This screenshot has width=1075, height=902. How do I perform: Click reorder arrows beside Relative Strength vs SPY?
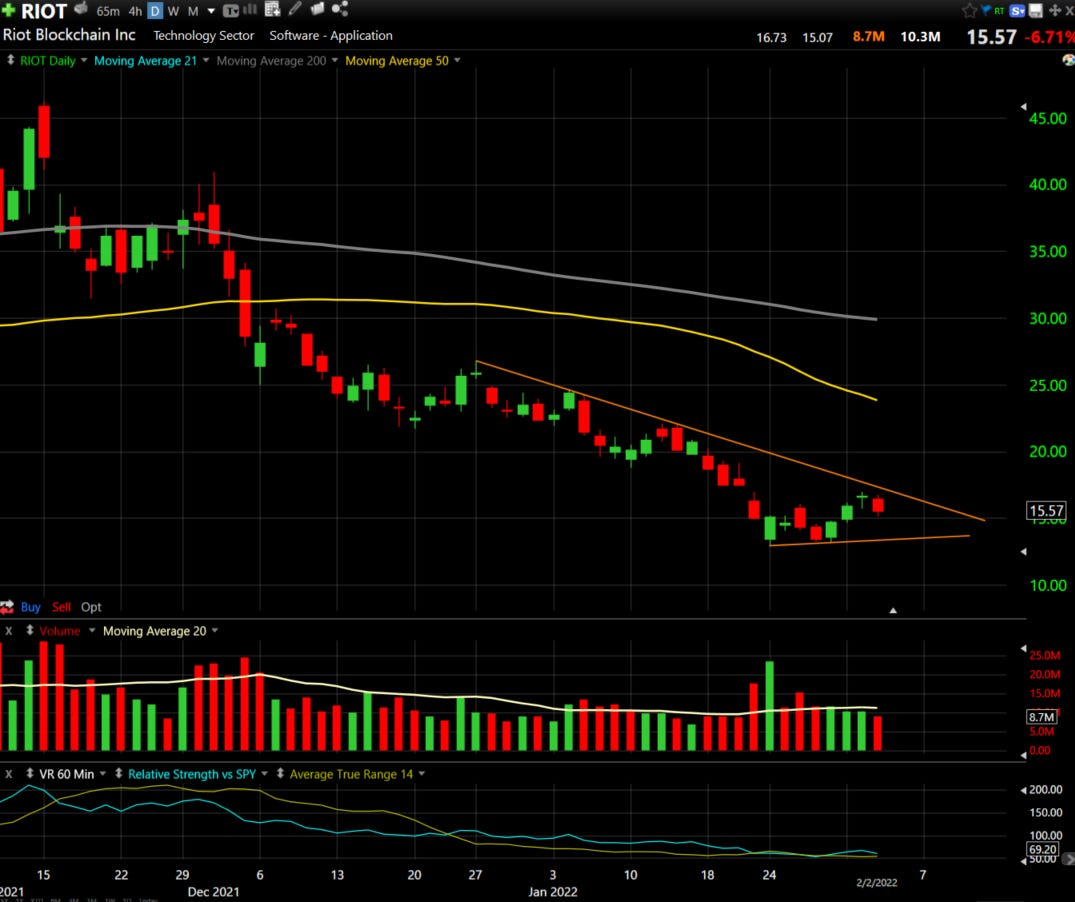(x=119, y=774)
